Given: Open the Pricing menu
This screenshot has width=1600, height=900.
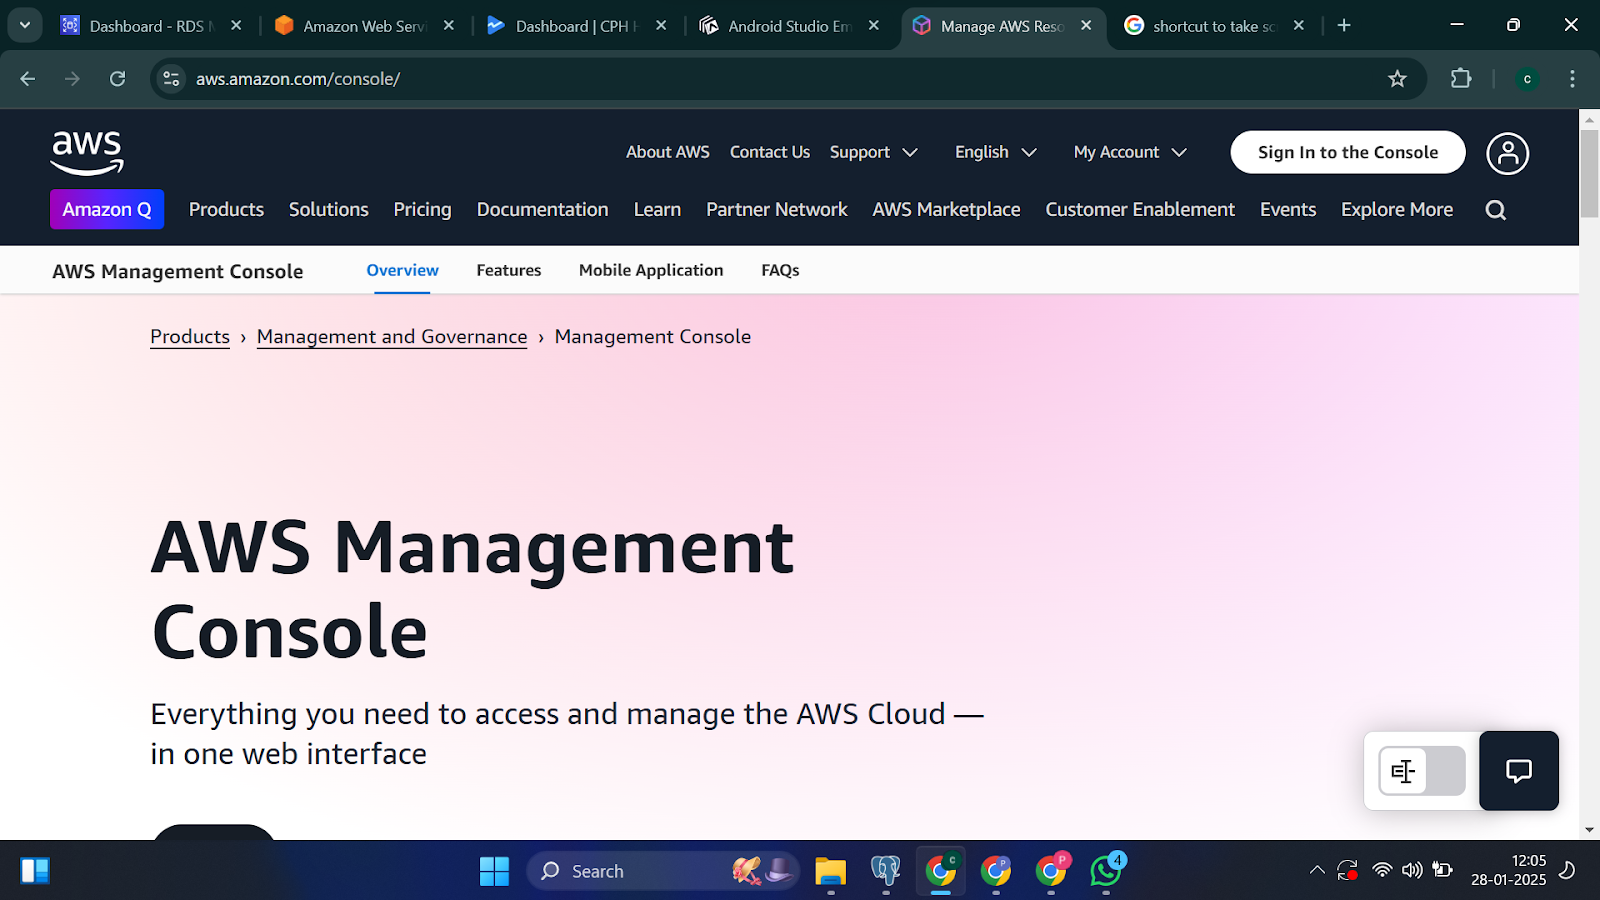Looking at the screenshot, I should [422, 209].
